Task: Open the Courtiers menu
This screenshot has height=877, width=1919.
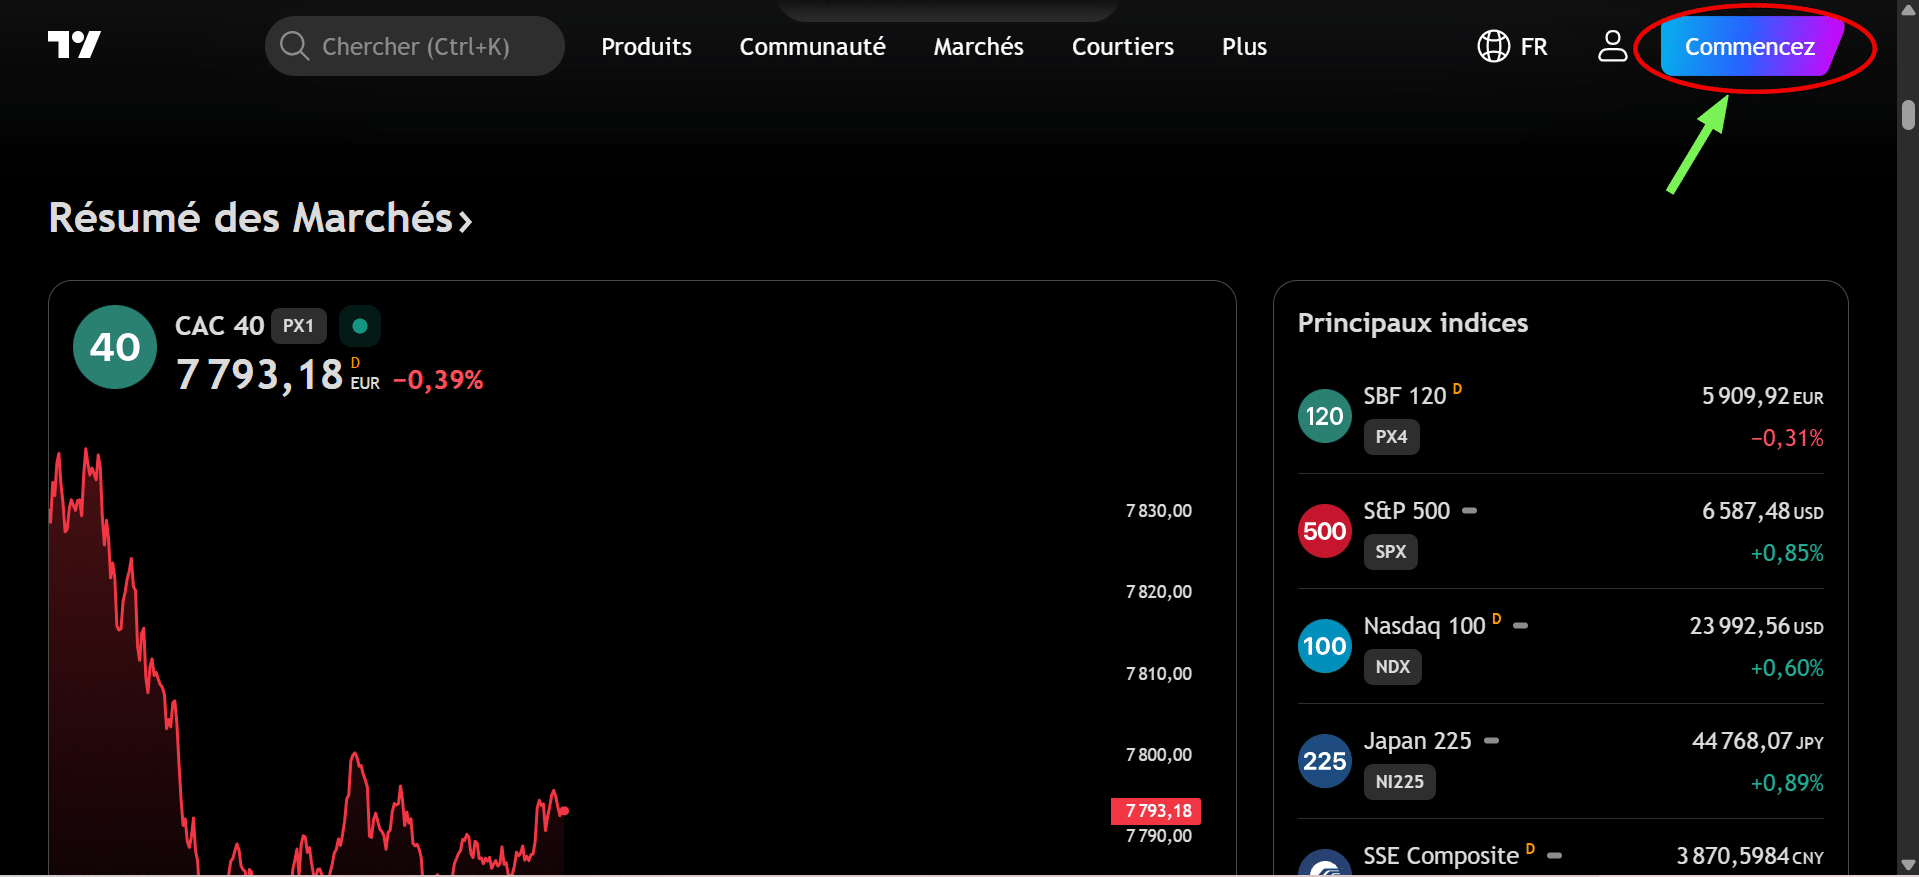Action: click(x=1122, y=47)
